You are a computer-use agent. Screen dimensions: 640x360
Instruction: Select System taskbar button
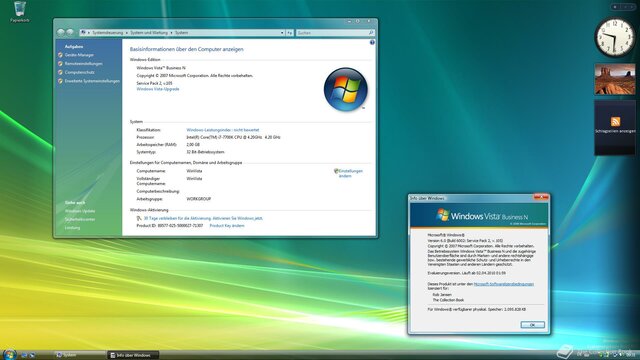point(79,355)
